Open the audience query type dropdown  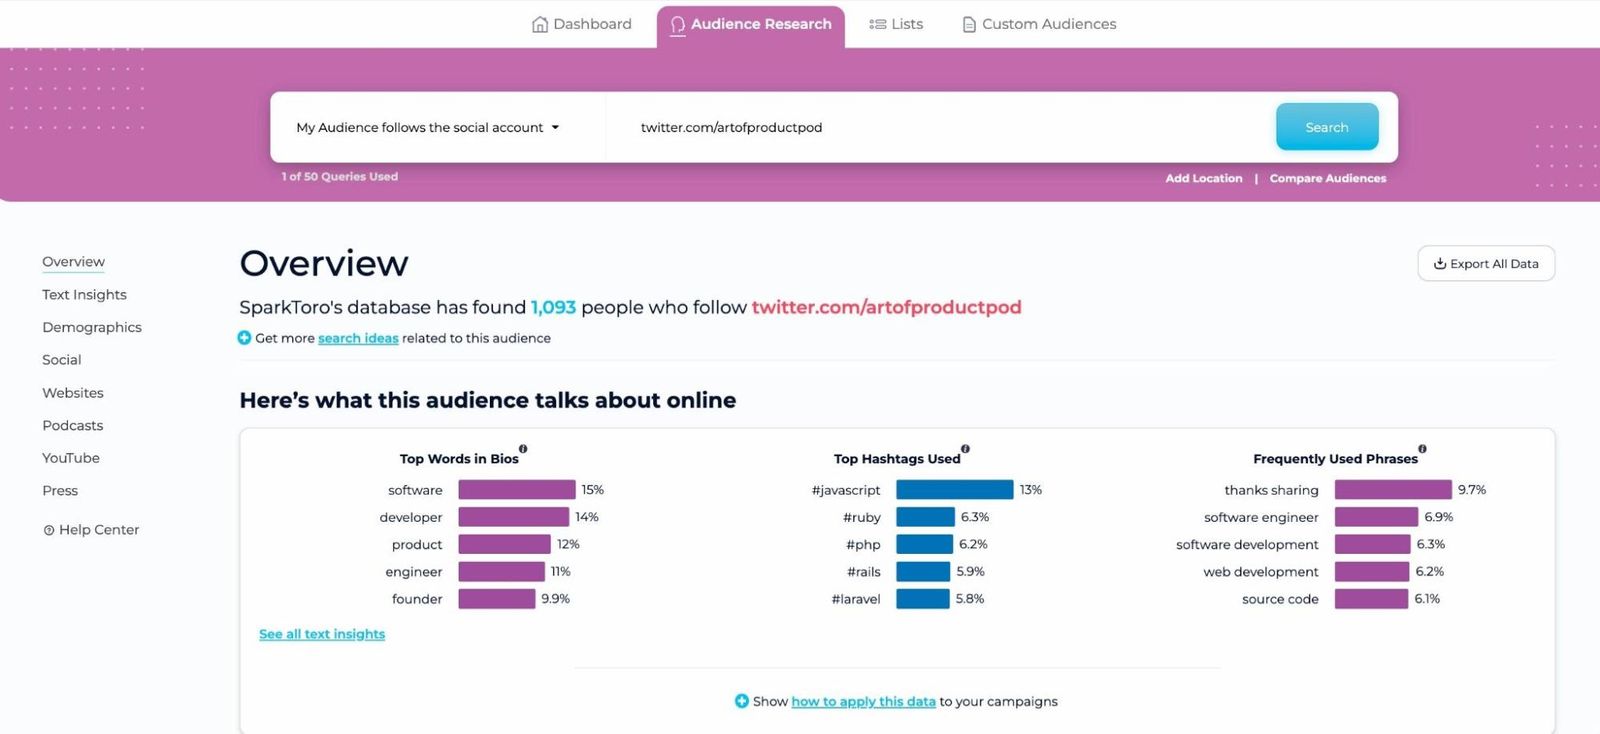pyautogui.click(x=428, y=128)
